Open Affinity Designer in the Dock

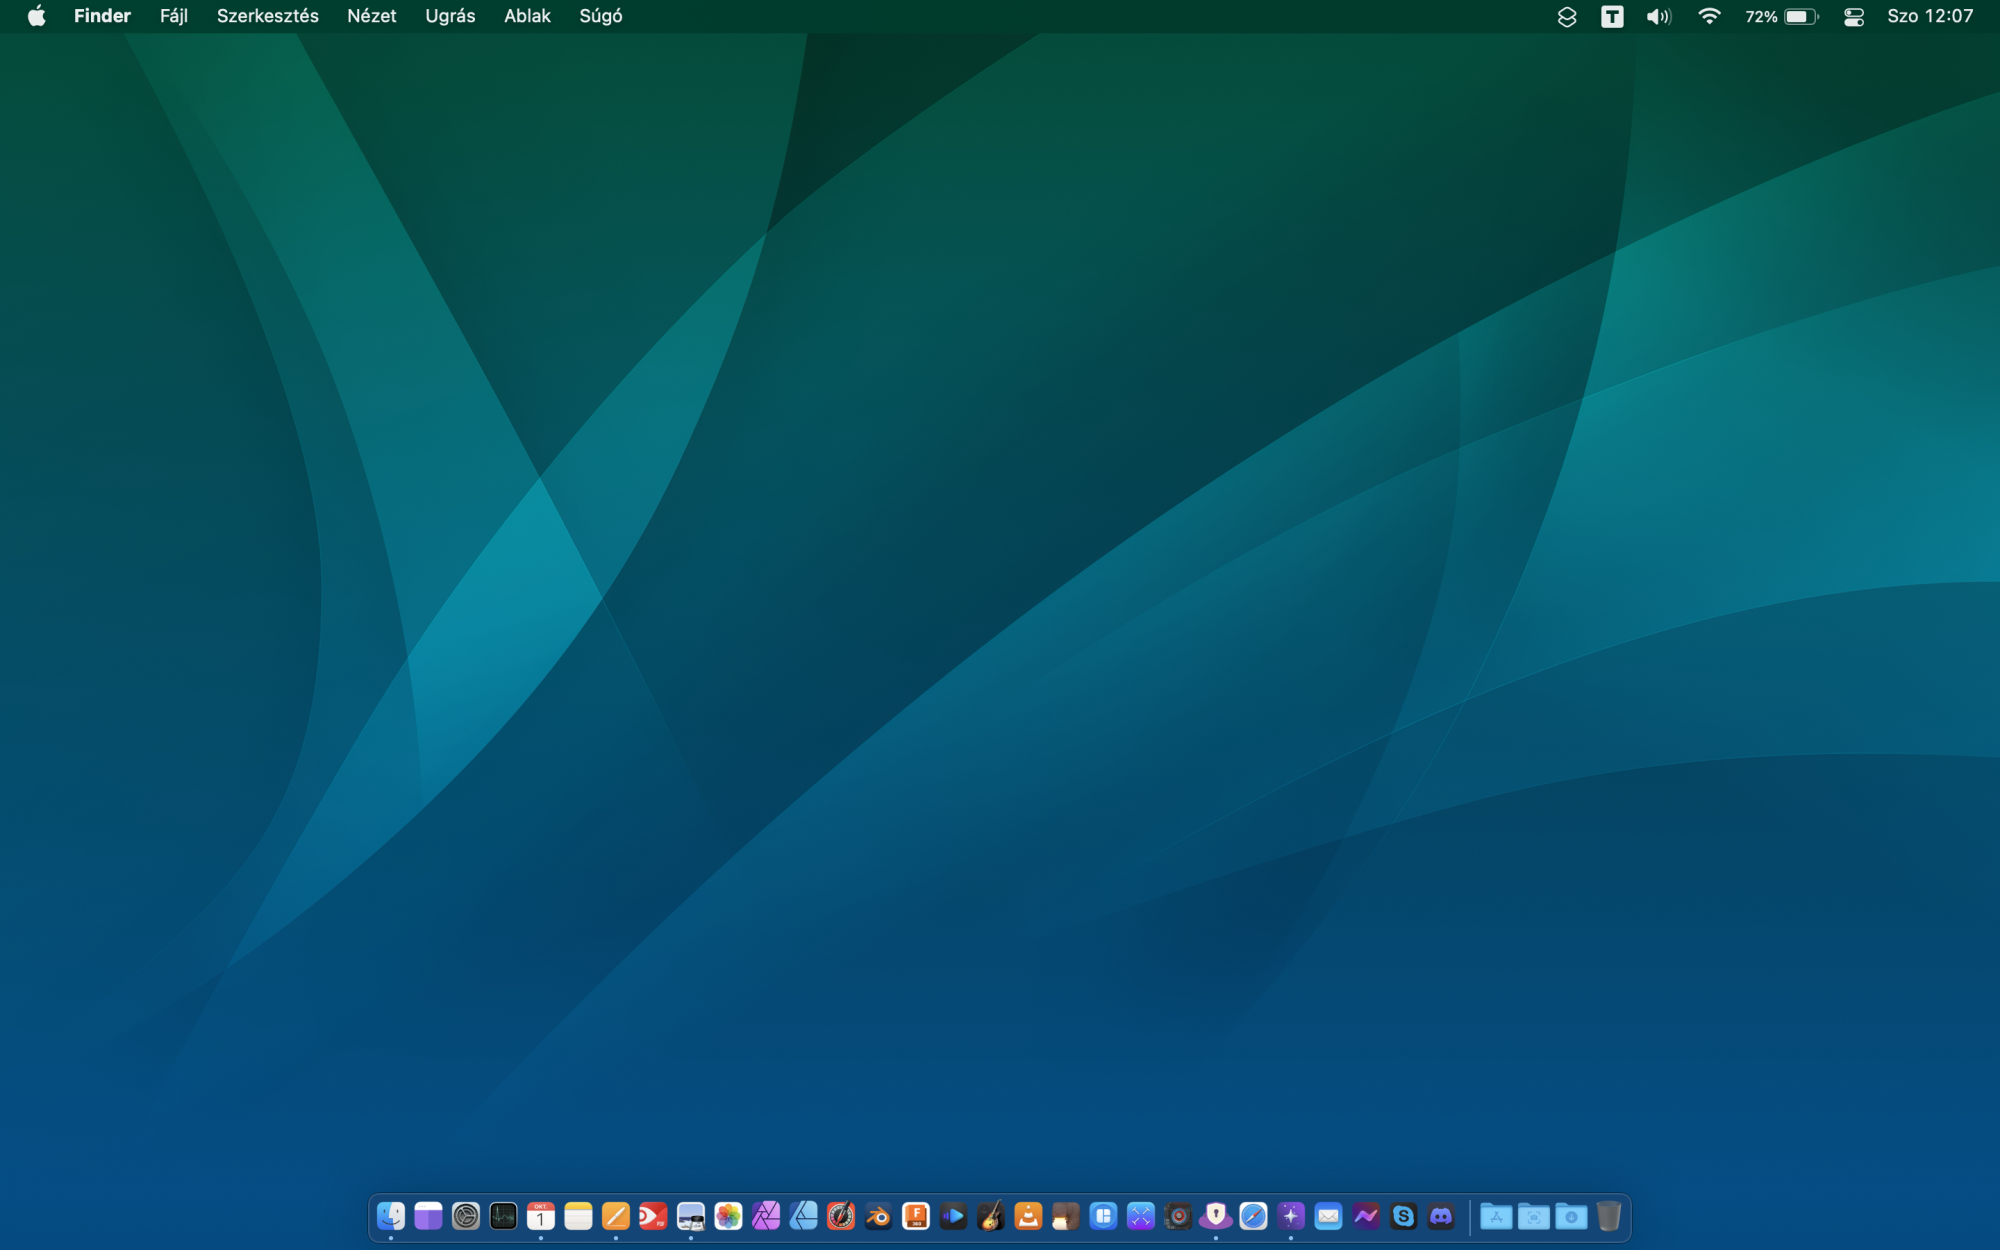(x=803, y=1216)
